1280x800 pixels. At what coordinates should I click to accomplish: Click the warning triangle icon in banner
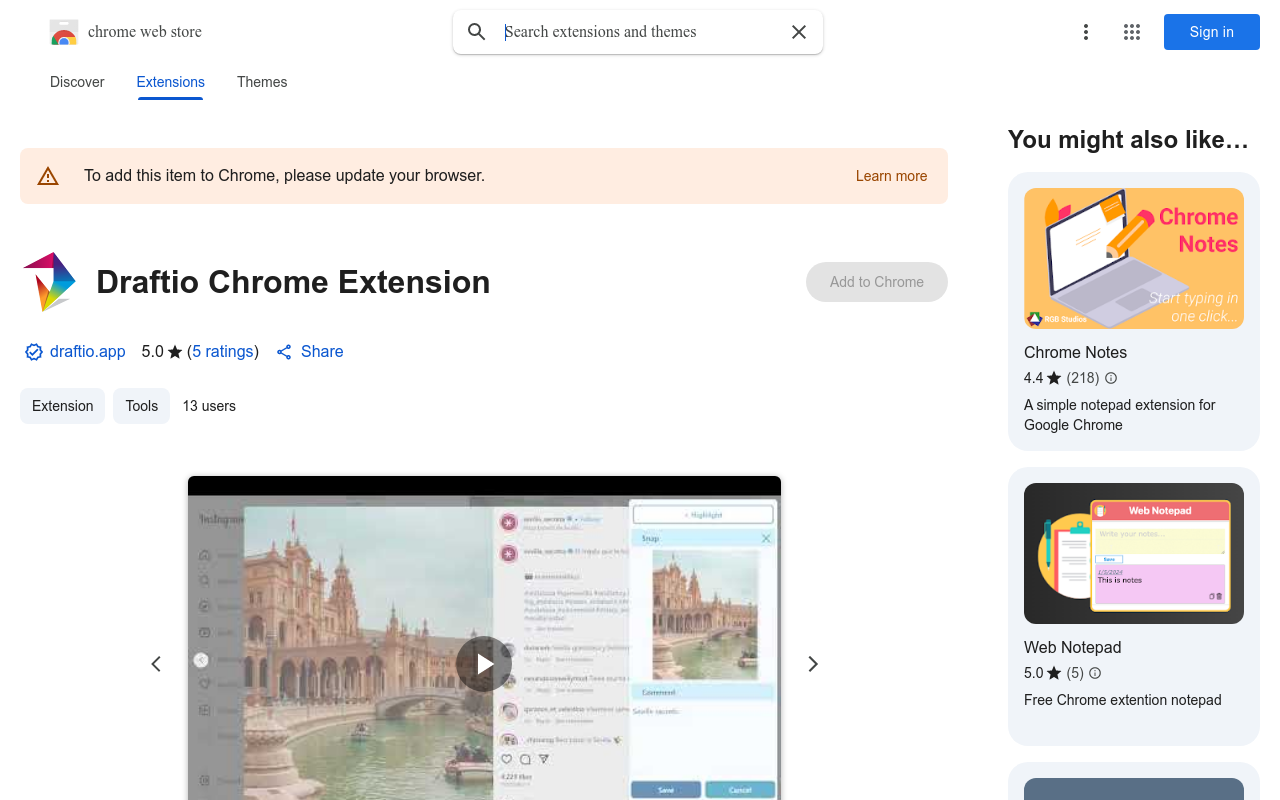[x=48, y=176]
